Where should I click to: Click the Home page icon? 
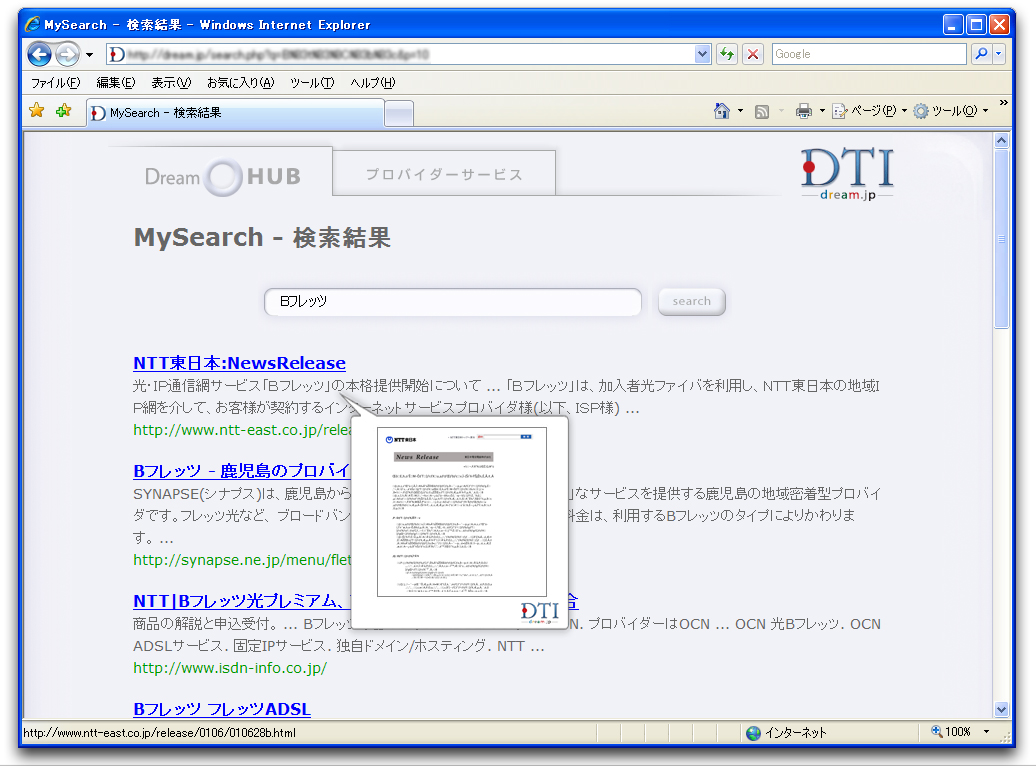tap(721, 111)
